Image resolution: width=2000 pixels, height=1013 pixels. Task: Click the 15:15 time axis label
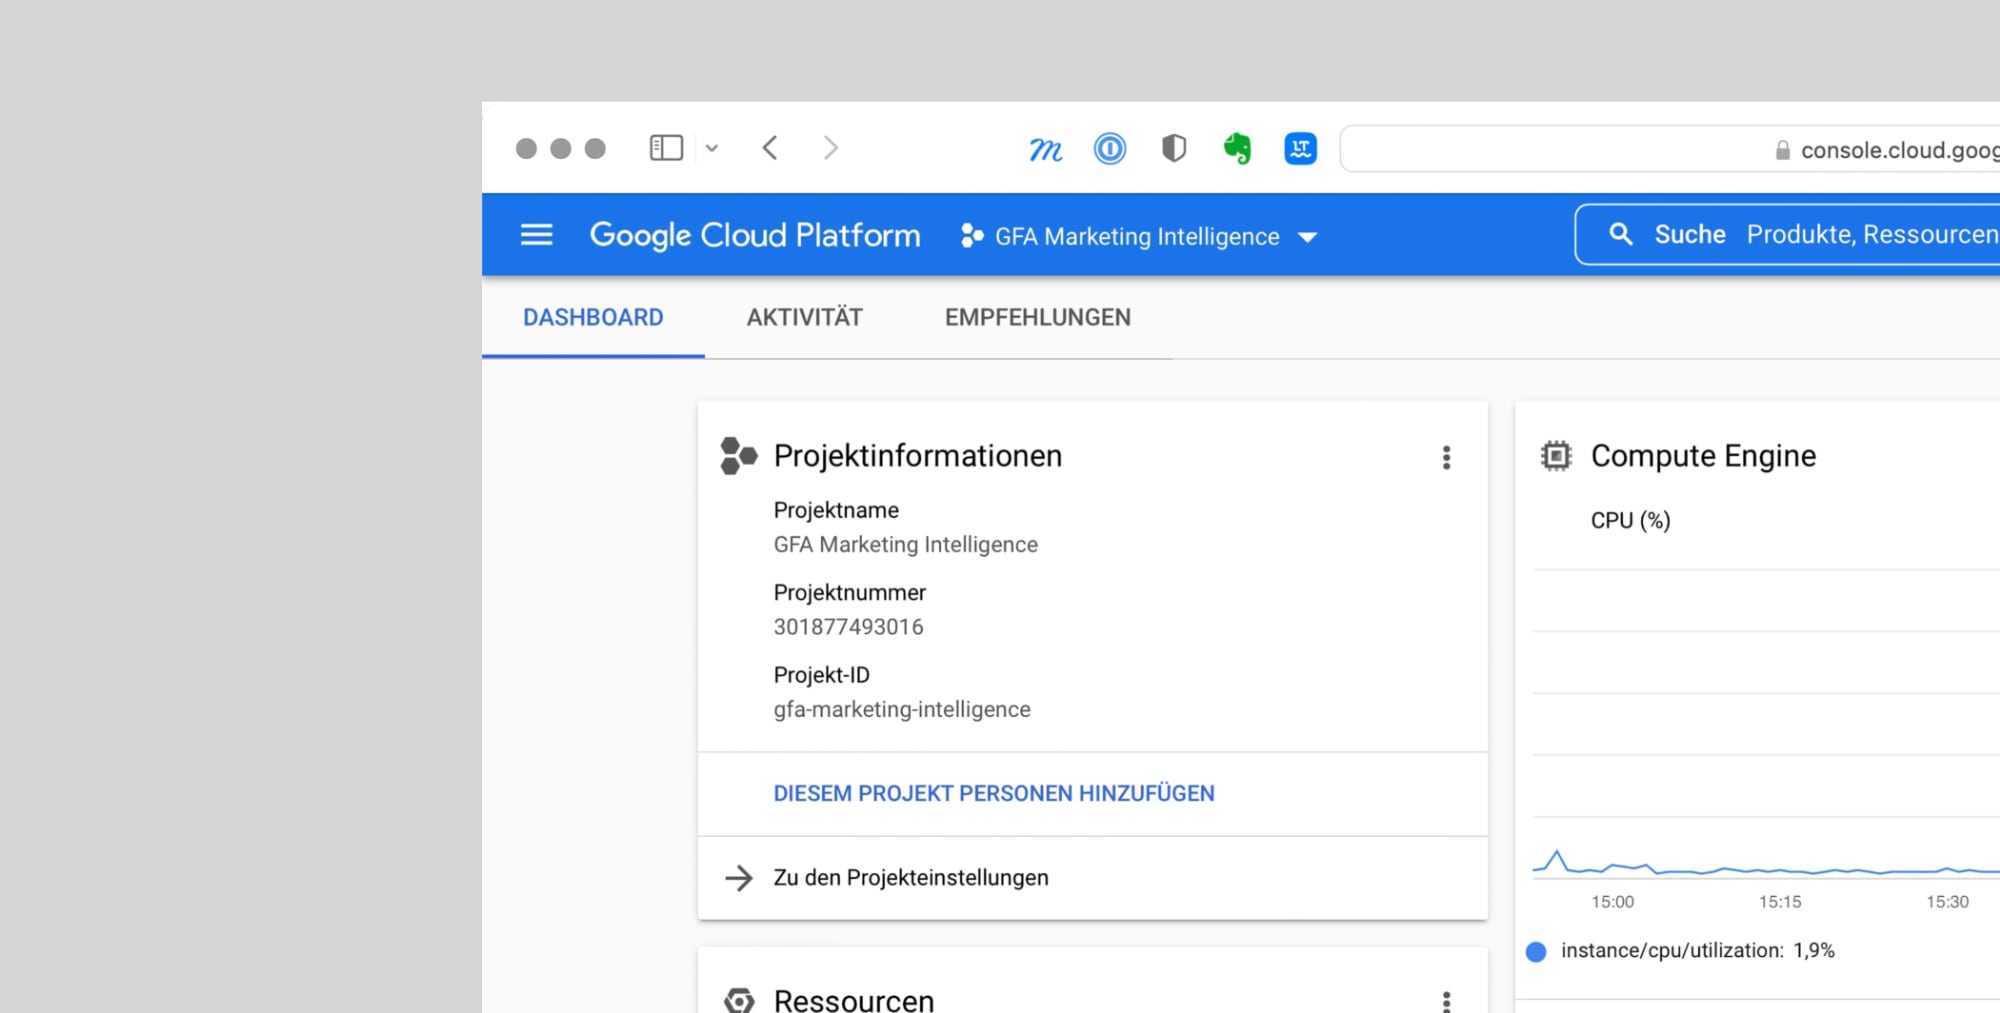point(1780,902)
